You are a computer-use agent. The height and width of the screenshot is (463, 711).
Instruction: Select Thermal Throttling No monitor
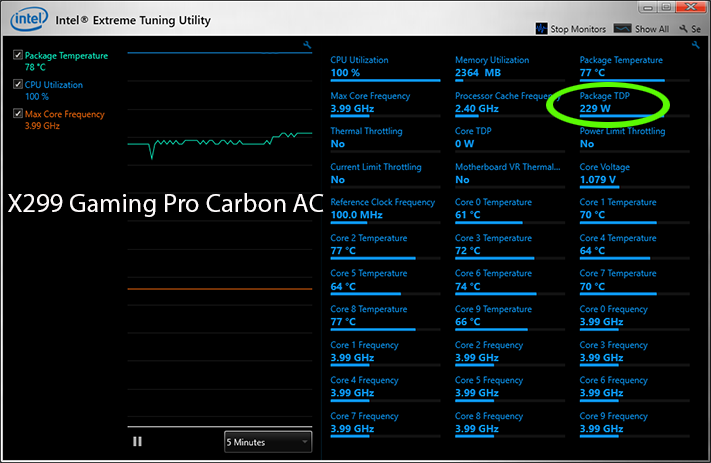[385, 138]
